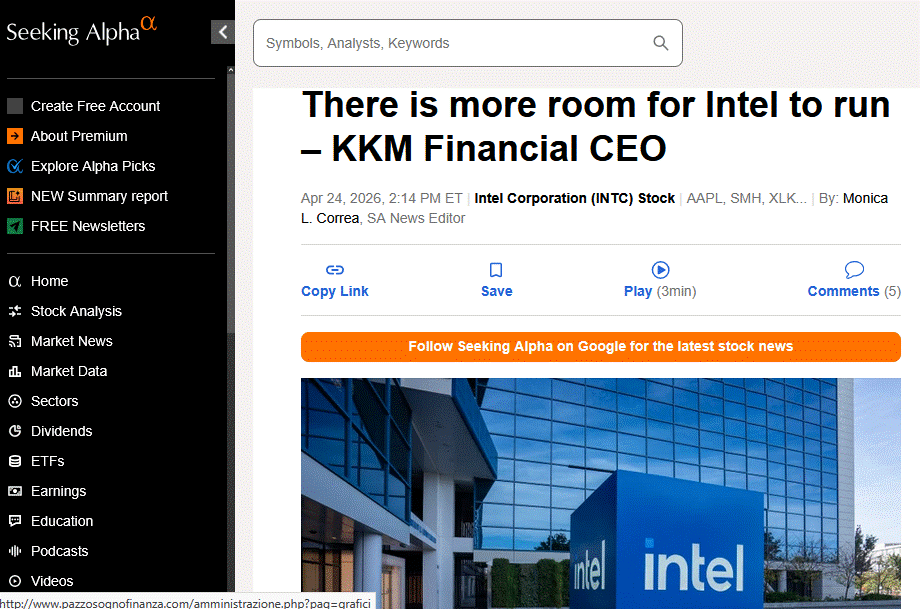Go to Stock Analysis section
The image size is (920, 609).
(76, 311)
